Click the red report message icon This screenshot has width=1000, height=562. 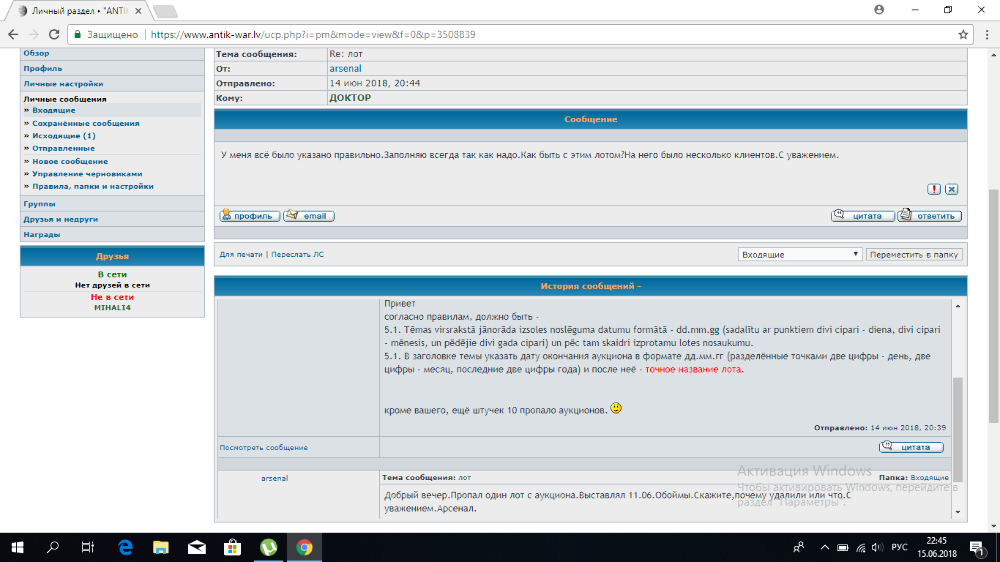point(934,189)
